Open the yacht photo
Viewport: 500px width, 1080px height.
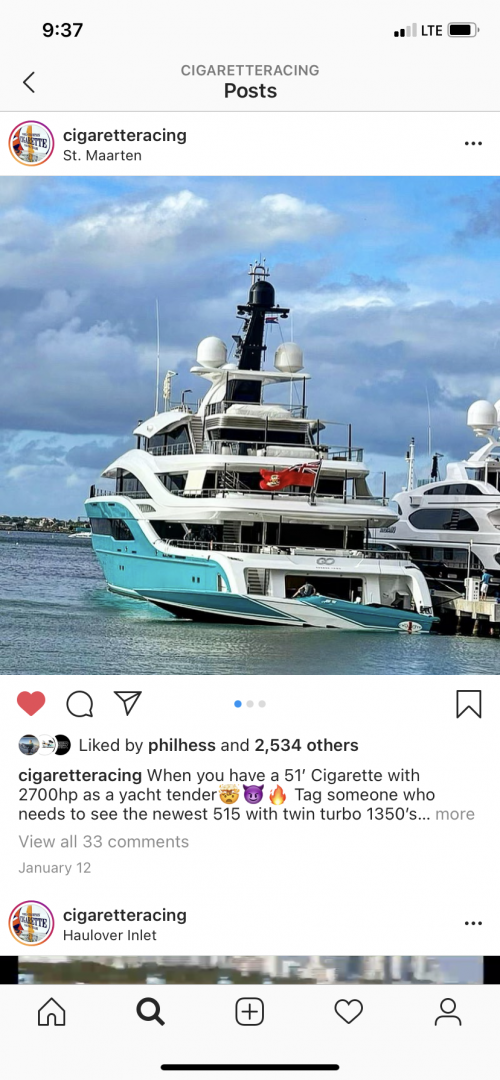point(250,425)
